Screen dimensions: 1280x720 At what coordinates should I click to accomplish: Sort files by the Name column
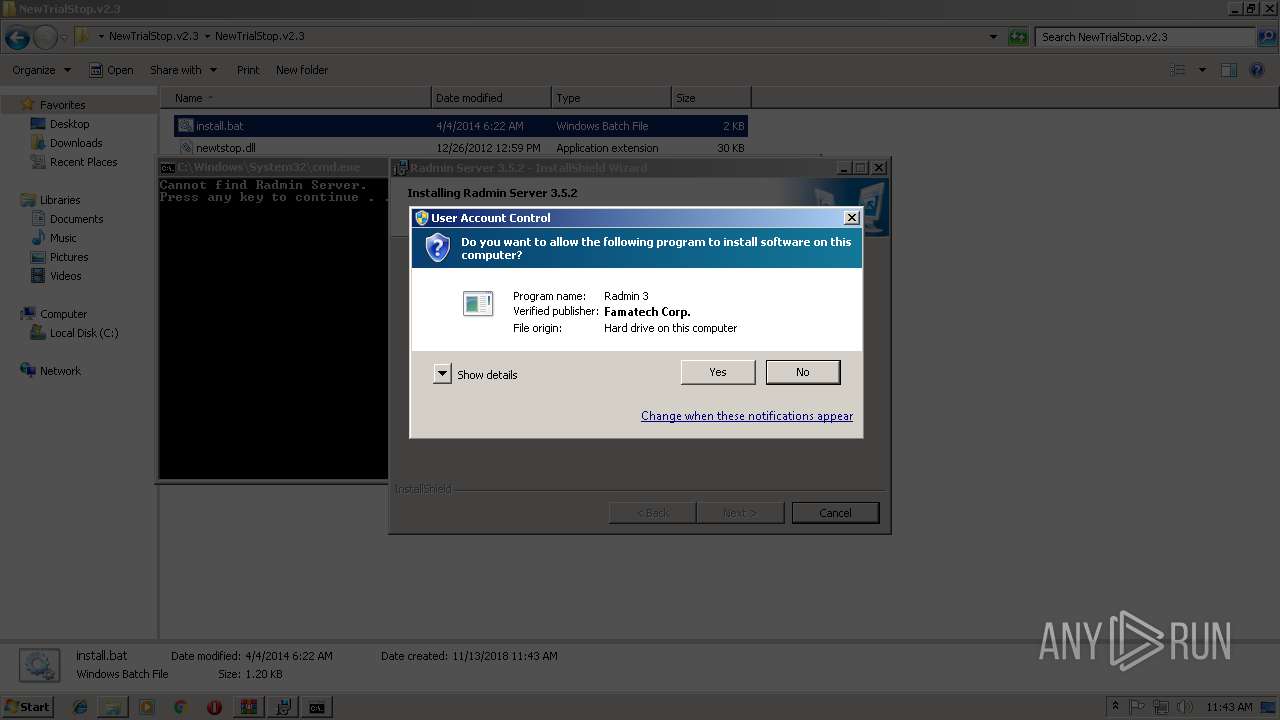click(x=296, y=98)
